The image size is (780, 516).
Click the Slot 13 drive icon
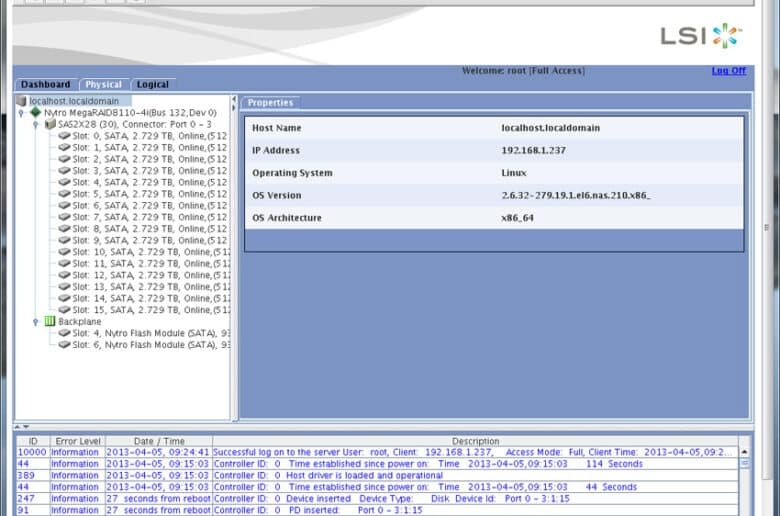[x=64, y=287]
